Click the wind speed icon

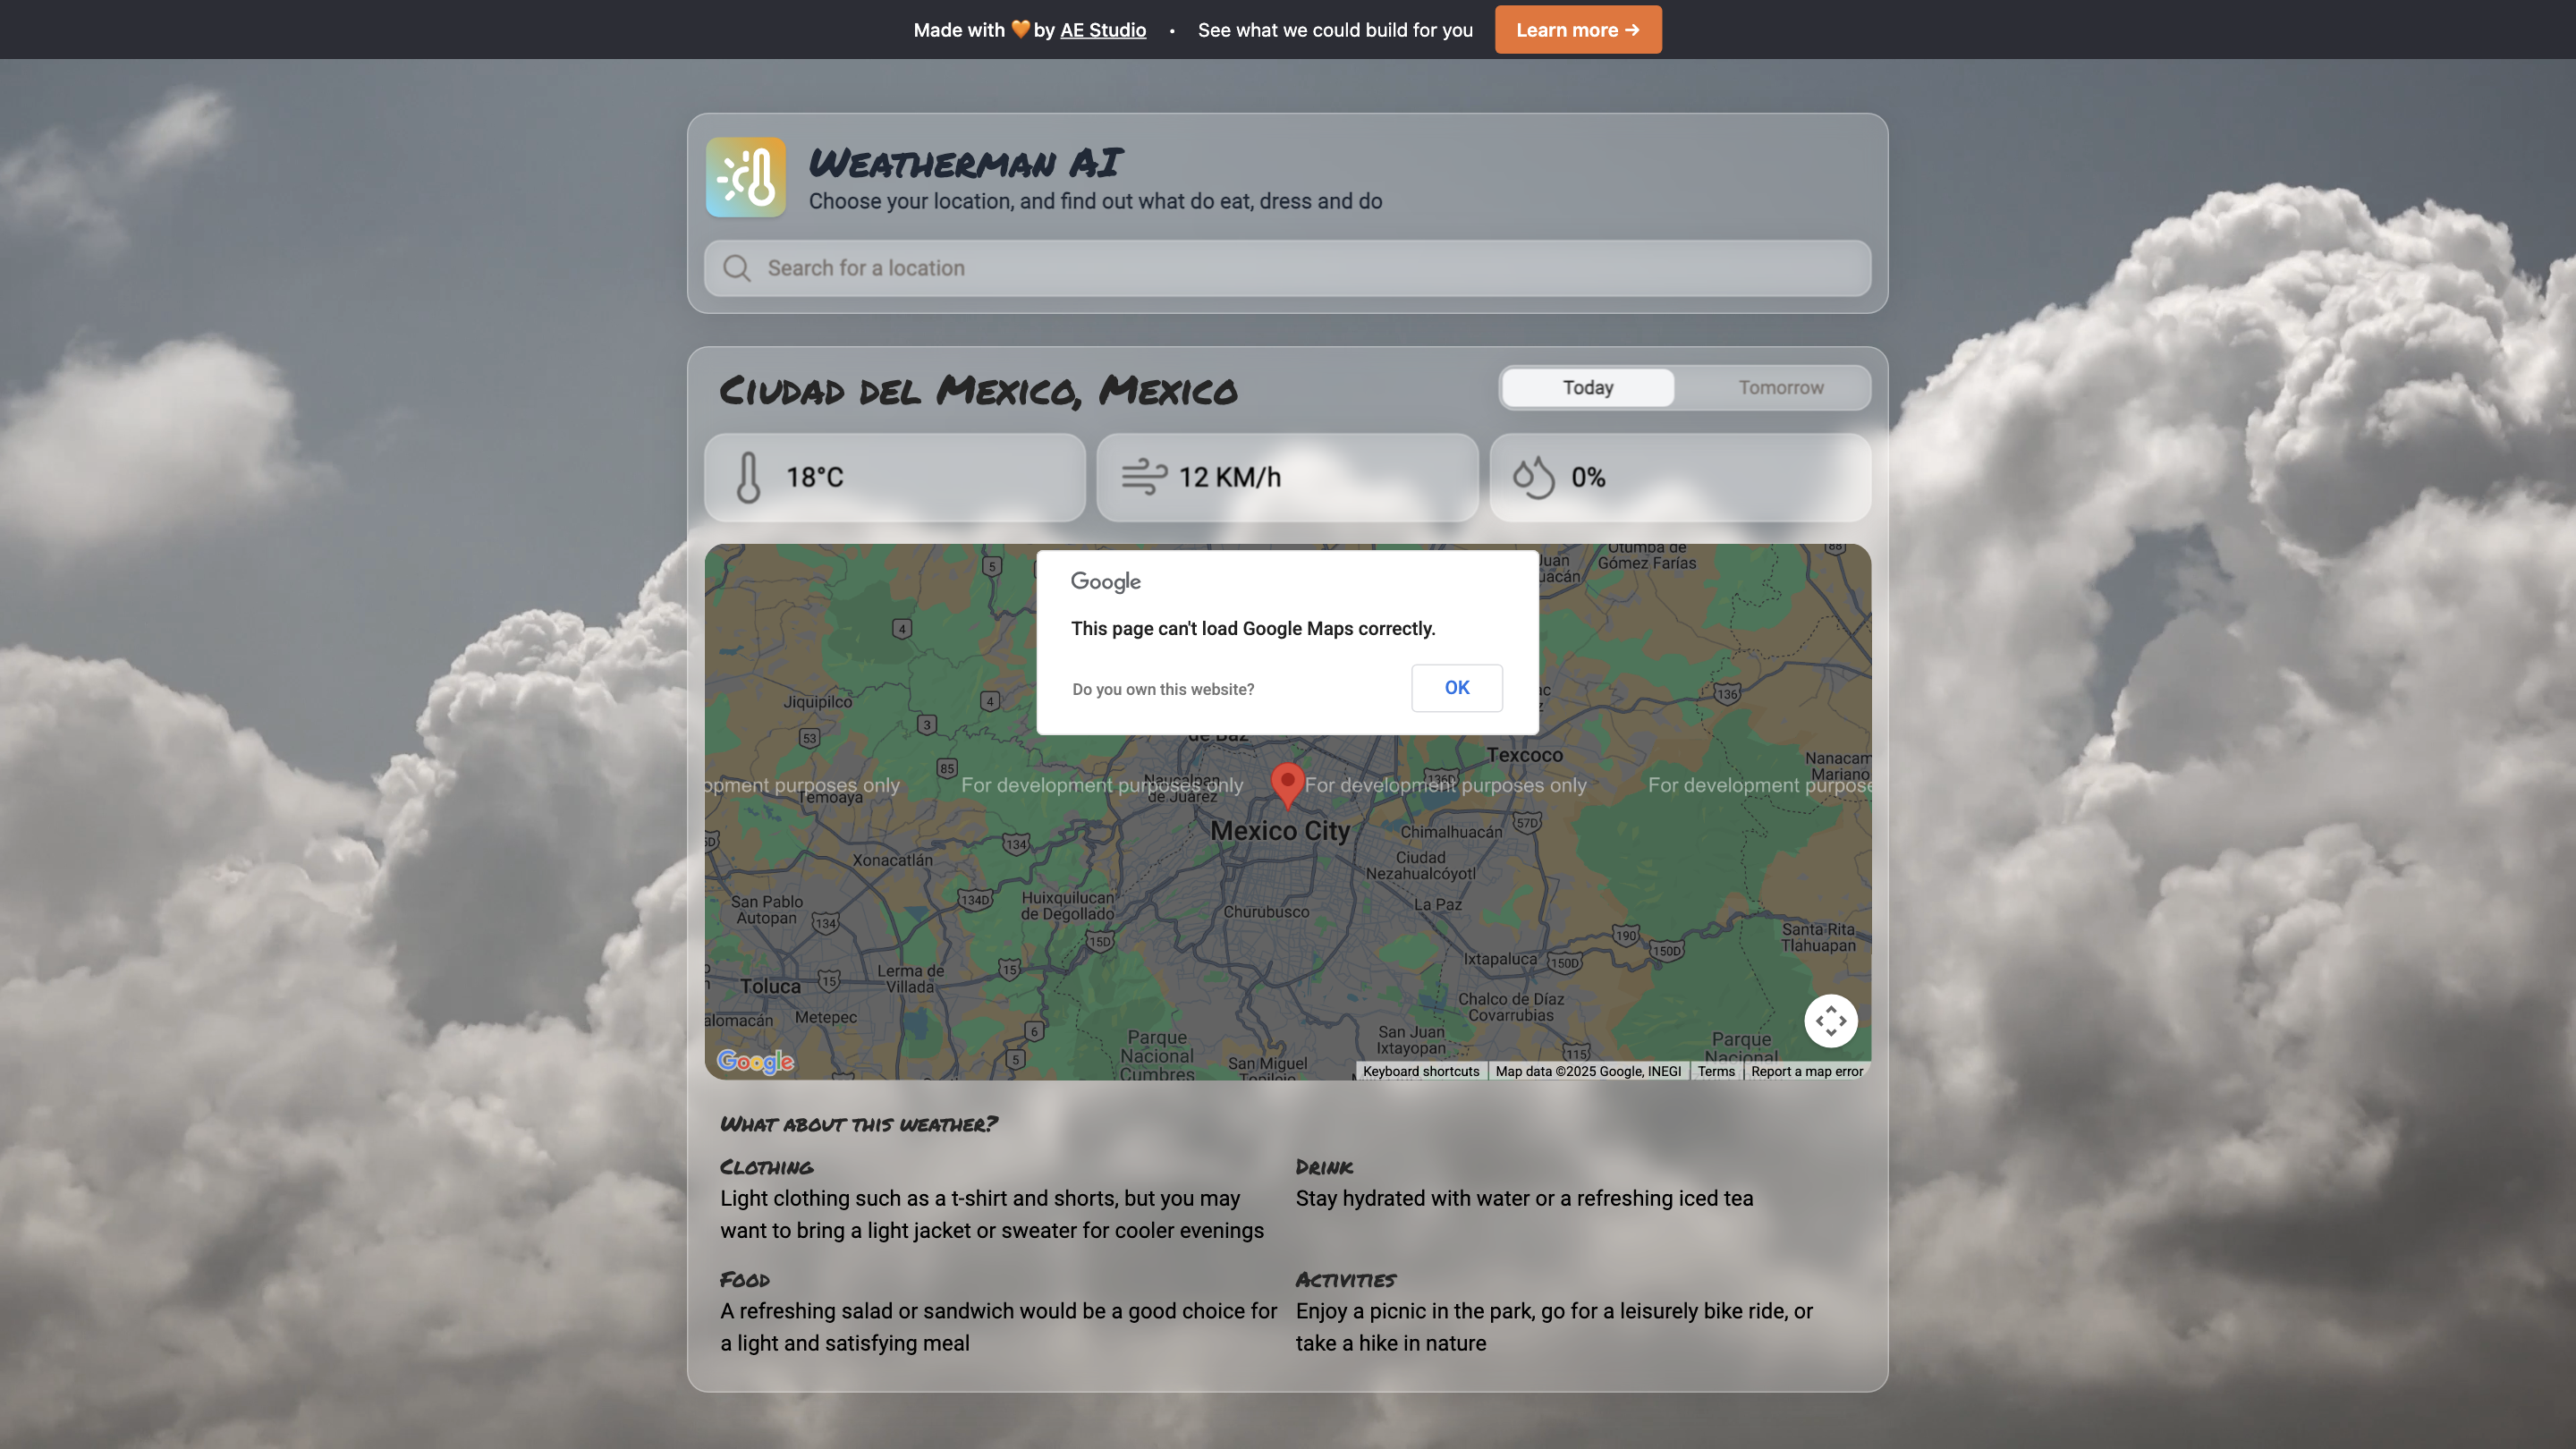(1143, 477)
